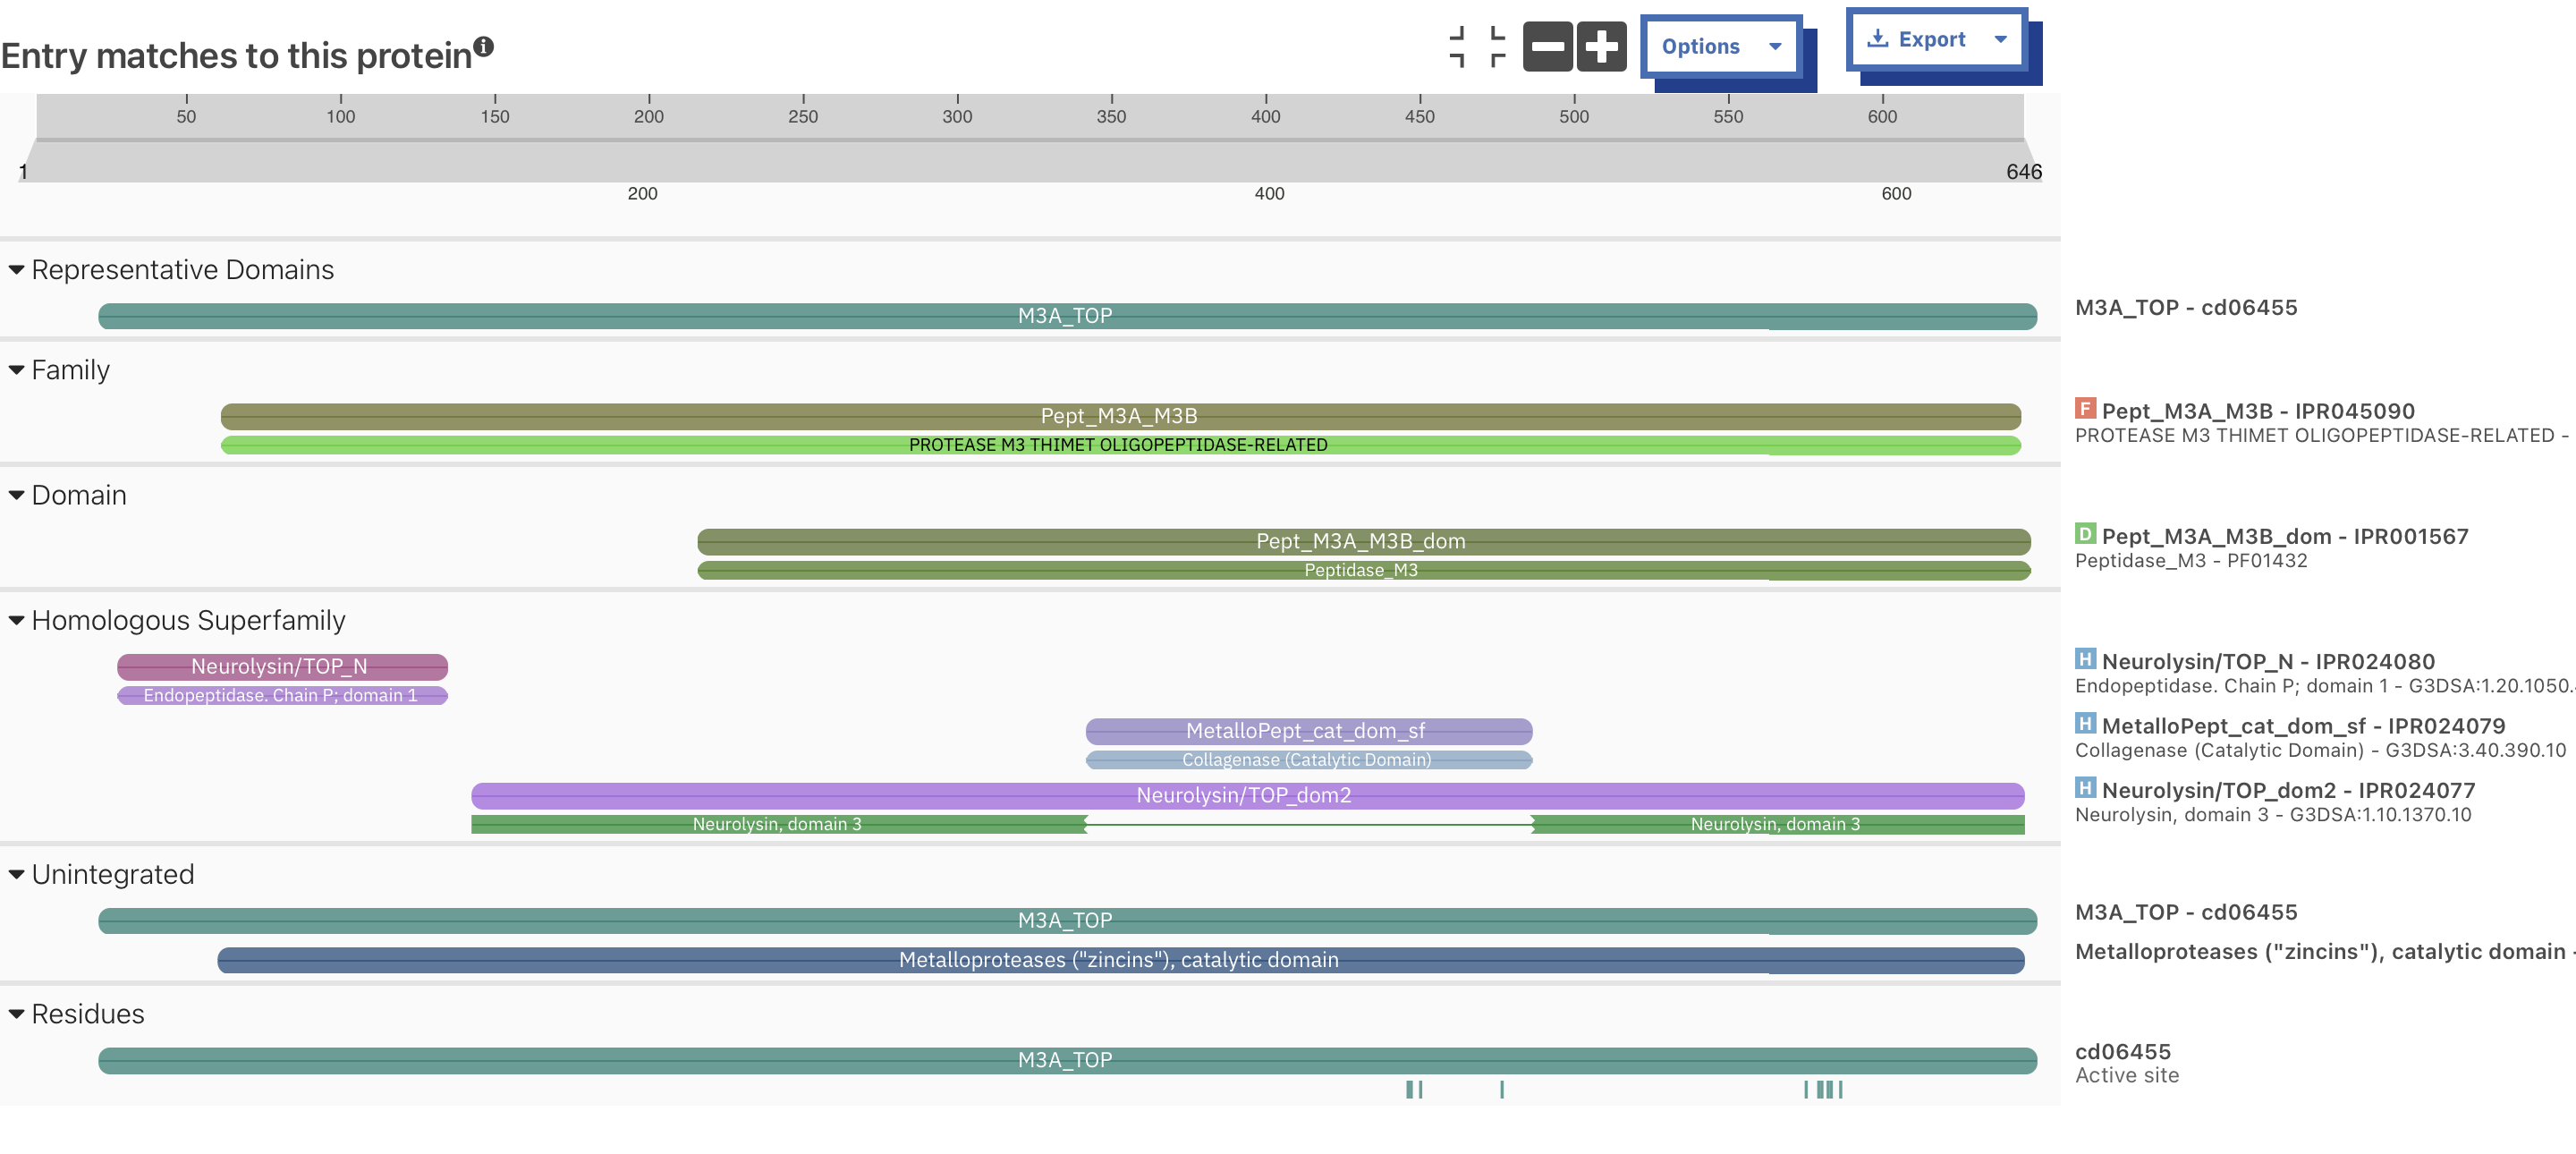2576x1154 pixels.
Task: Click the 646 end label of the zoom navigator
Action: [2023, 172]
